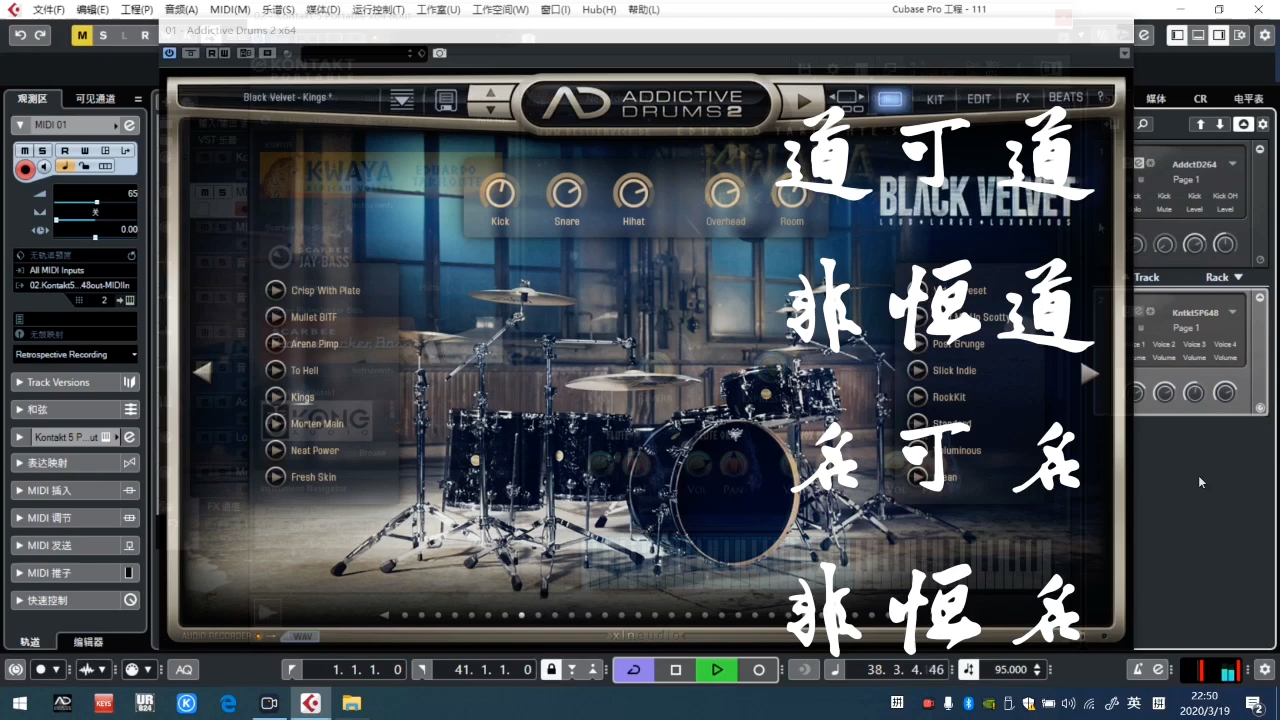Open the FX page in Addictive Drums
Image resolution: width=1280 pixels, height=720 pixels.
tap(1022, 99)
